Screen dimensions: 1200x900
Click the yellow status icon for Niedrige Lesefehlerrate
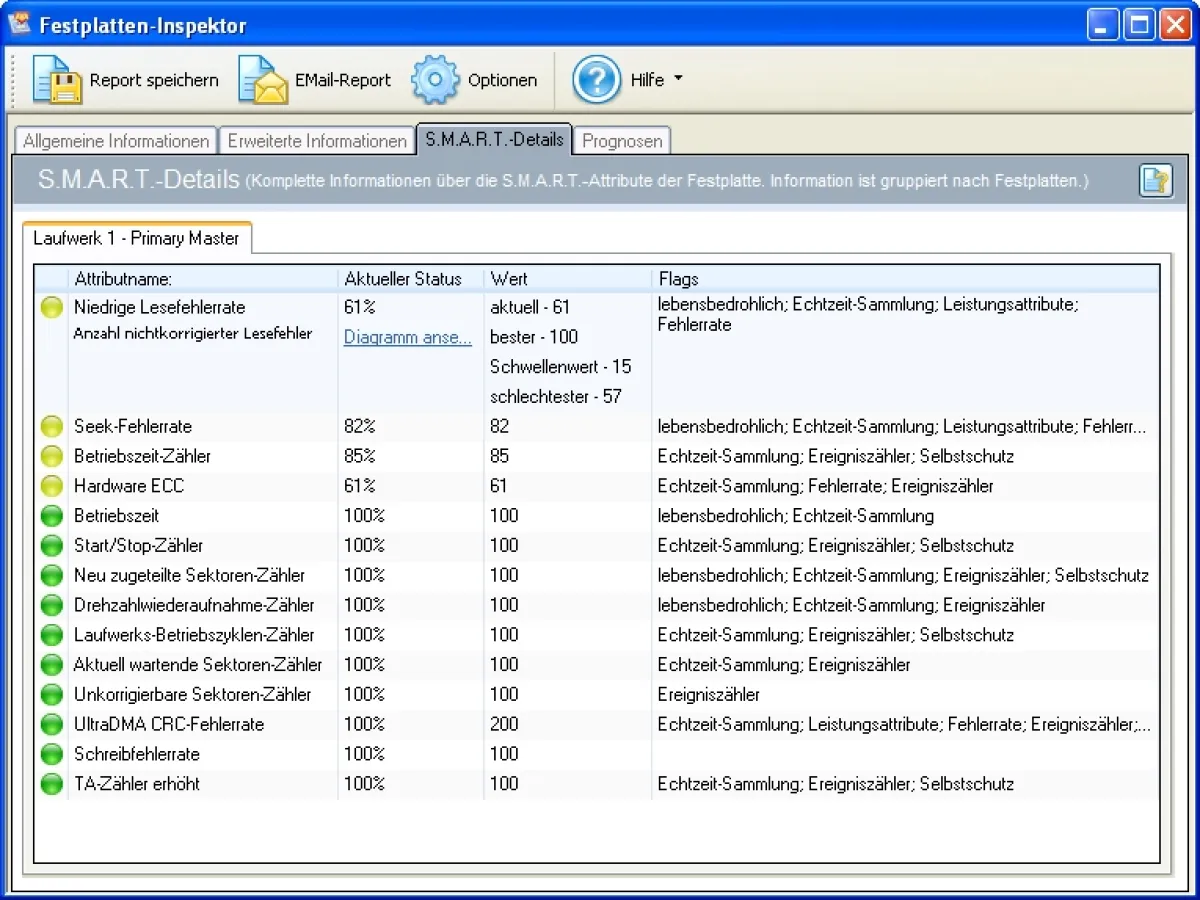(x=51, y=308)
